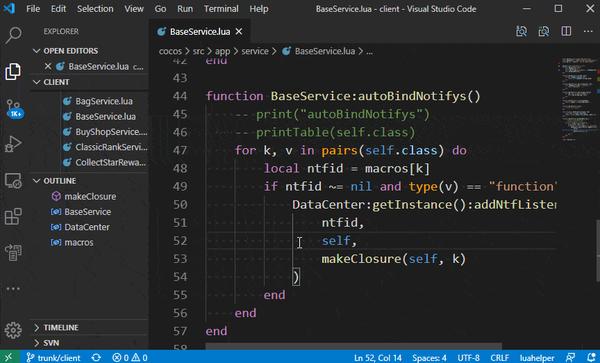Image resolution: width=600 pixels, height=363 pixels.
Task: Open the Remote Explorer view
Action: [x=13, y=180]
